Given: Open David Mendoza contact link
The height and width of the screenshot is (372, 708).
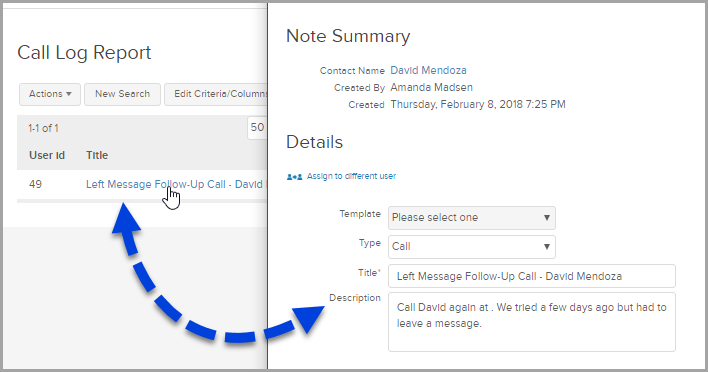Looking at the screenshot, I should coord(428,70).
